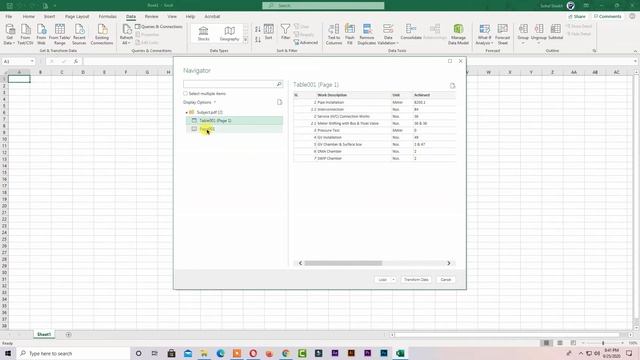The height and width of the screenshot is (360, 640).
Task: Launch Text to Columns wizard
Action: pyautogui.click(x=334, y=34)
